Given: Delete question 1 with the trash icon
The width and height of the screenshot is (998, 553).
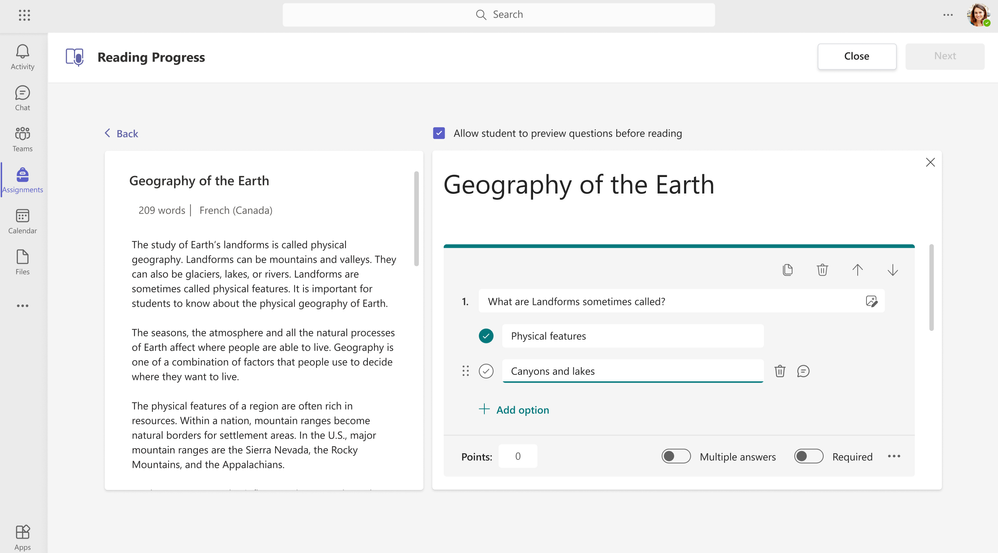Looking at the screenshot, I should tap(822, 270).
